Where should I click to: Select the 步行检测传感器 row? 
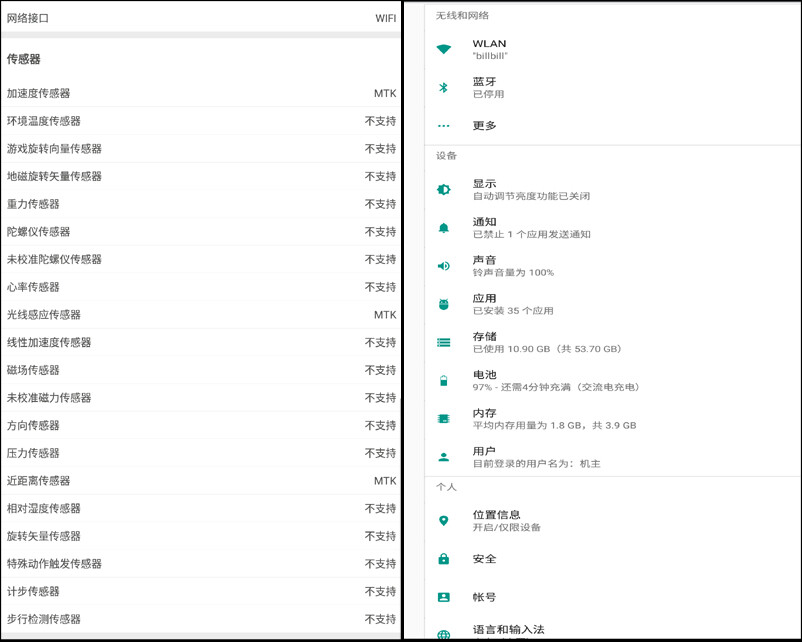(x=201, y=618)
